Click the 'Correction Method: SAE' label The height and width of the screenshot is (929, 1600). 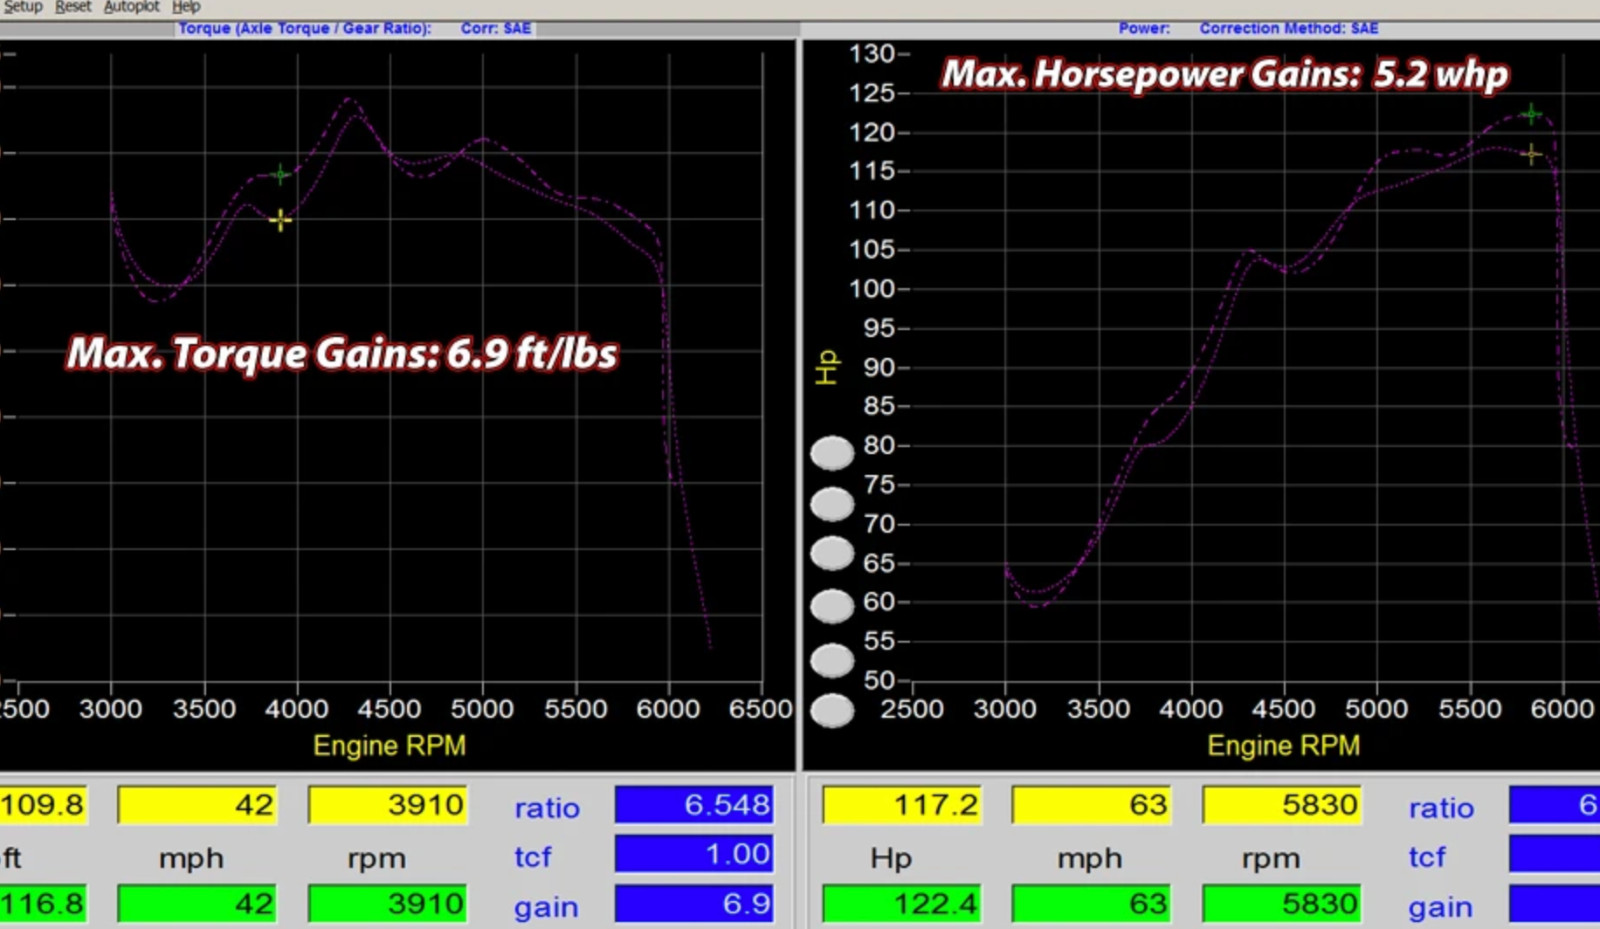tap(1289, 28)
